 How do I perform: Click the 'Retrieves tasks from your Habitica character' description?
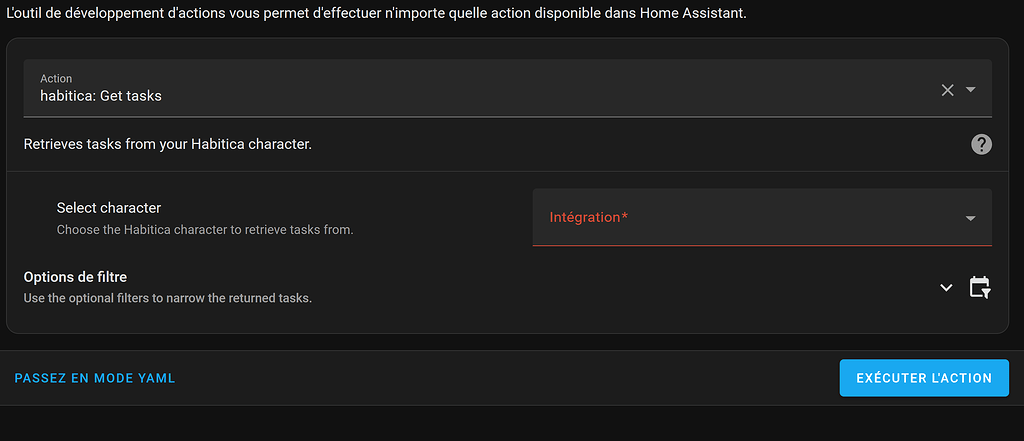(x=168, y=144)
